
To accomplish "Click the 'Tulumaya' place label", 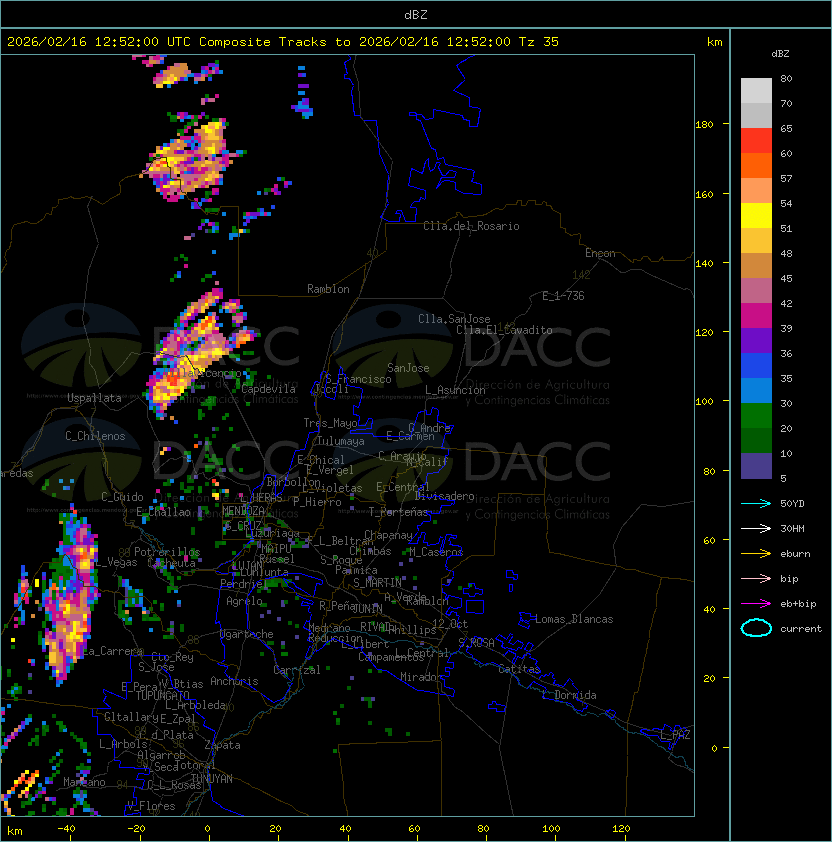I will pos(341,441).
